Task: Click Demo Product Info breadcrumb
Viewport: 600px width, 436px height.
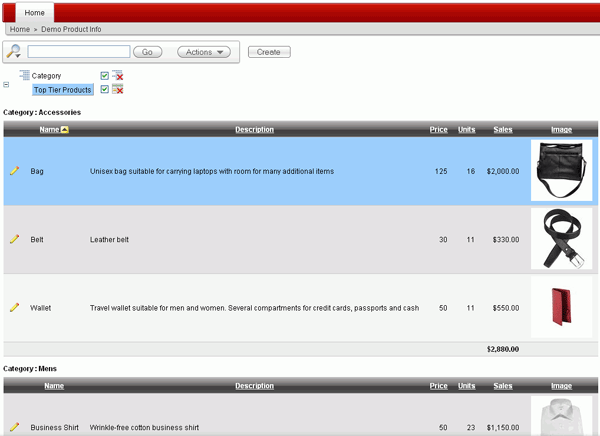Action: pos(71,29)
